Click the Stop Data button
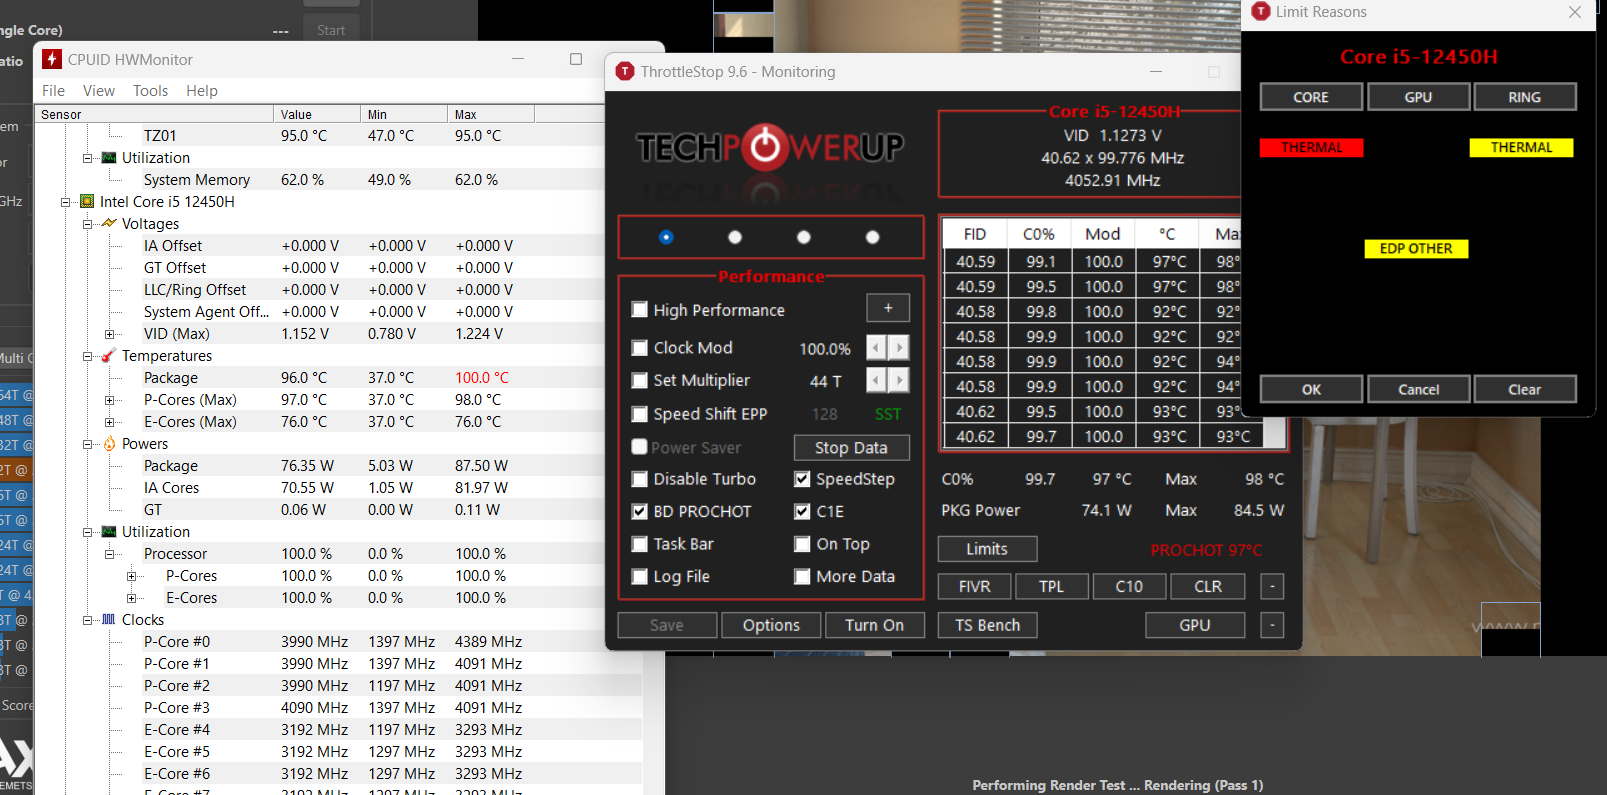Image resolution: width=1607 pixels, height=795 pixels. click(851, 448)
